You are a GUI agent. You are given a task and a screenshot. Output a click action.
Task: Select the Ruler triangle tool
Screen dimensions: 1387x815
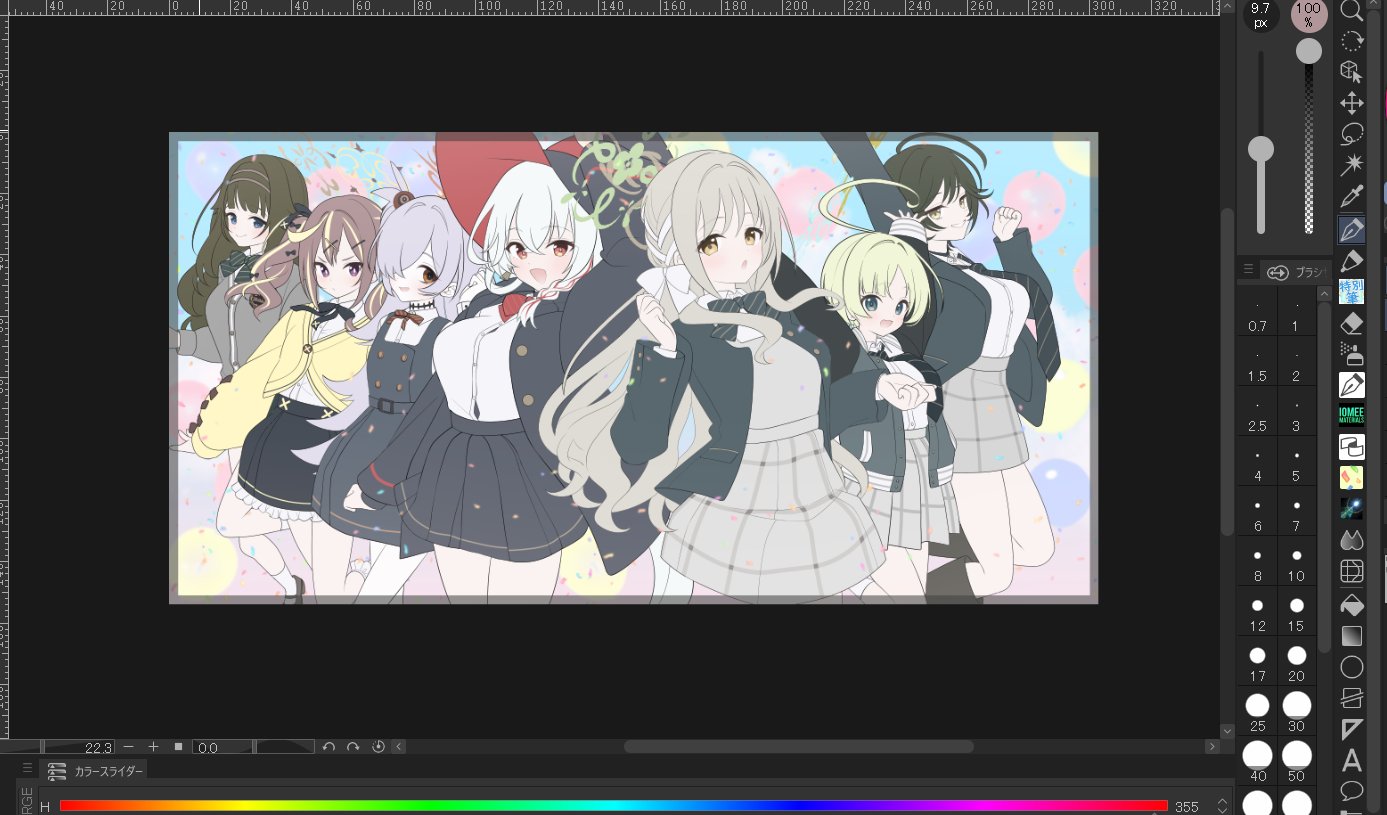pyautogui.click(x=1351, y=729)
